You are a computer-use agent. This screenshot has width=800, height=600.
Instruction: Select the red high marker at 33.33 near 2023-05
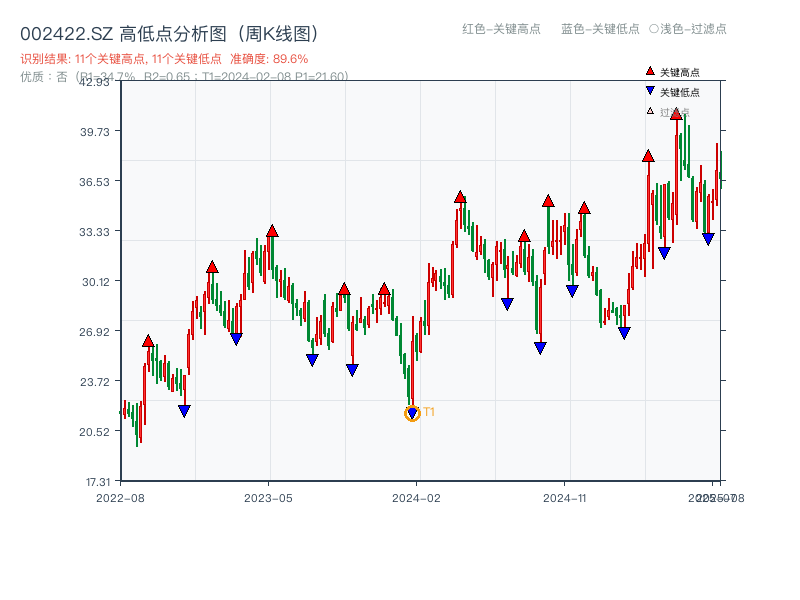(x=272, y=231)
